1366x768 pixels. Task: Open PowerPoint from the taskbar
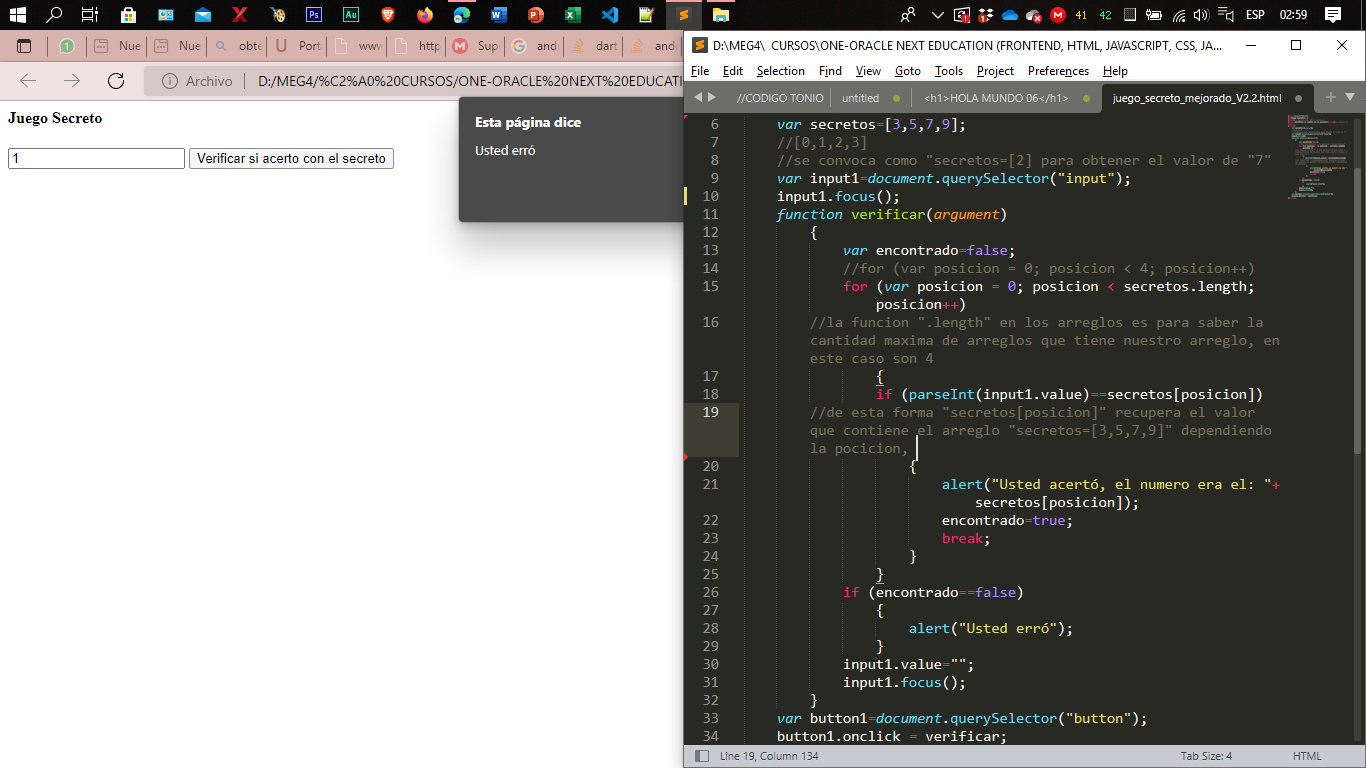(536, 15)
